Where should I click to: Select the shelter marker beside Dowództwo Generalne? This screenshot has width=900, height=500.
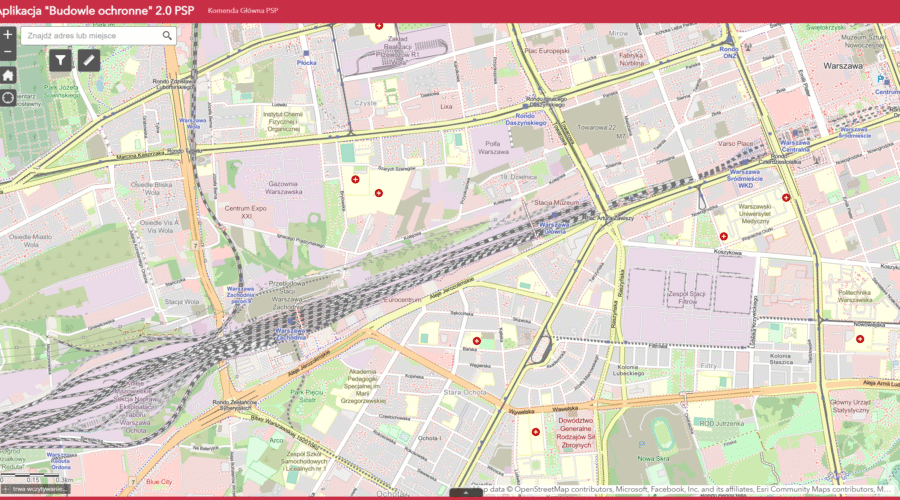point(536,432)
